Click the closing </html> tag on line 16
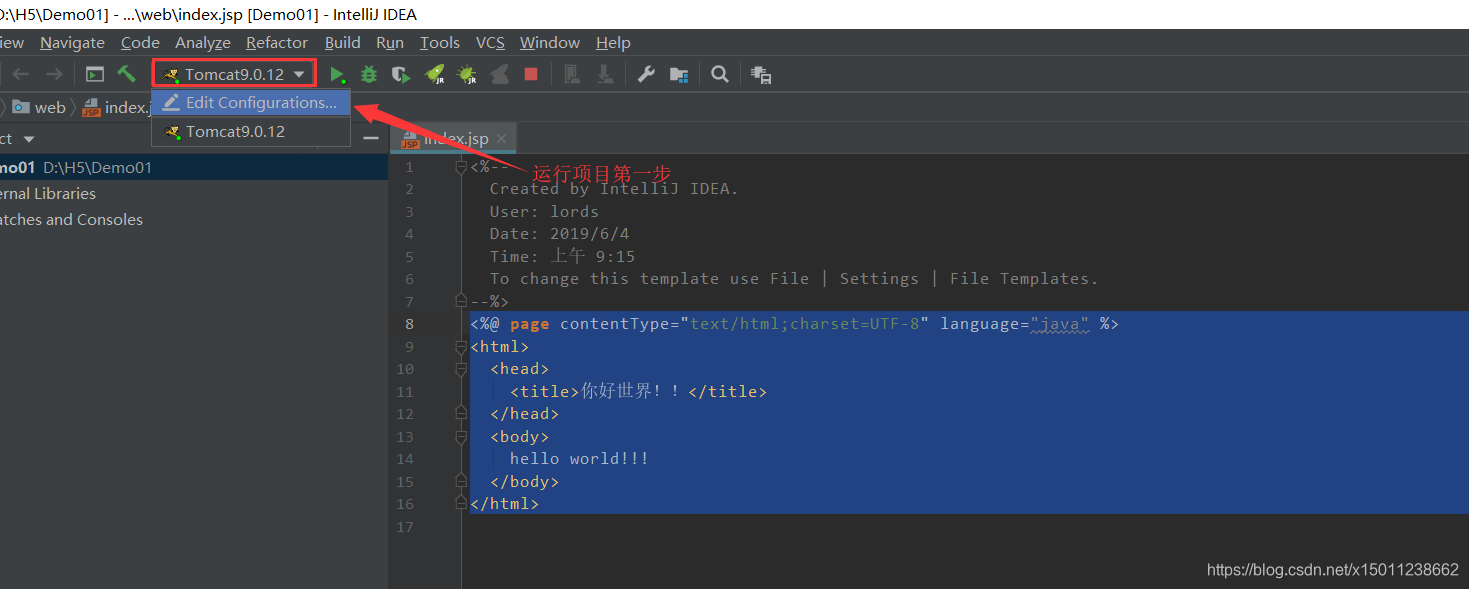This screenshot has width=1469, height=589. [x=504, y=504]
